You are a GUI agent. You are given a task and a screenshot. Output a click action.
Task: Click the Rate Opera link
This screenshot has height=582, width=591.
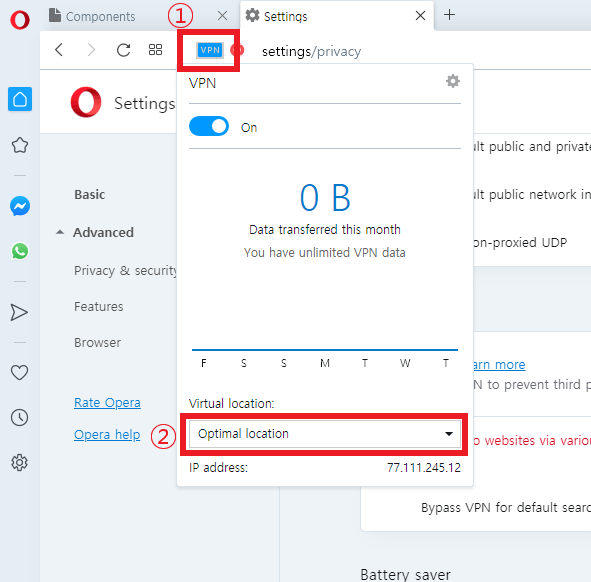pyautogui.click(x=107, y=403)
